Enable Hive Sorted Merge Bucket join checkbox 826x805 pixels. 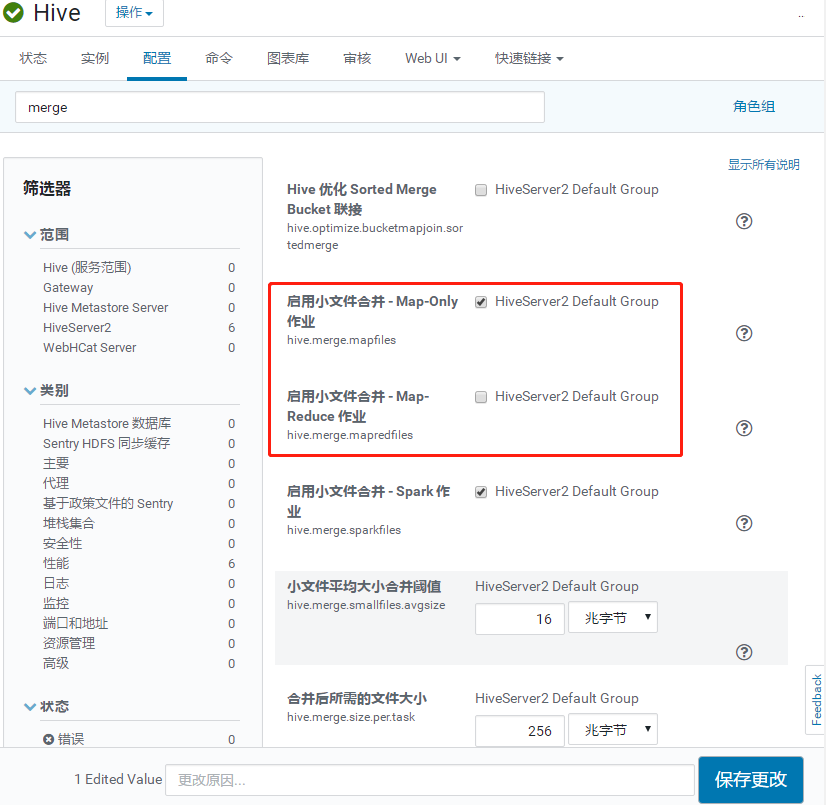pos(480,190)
